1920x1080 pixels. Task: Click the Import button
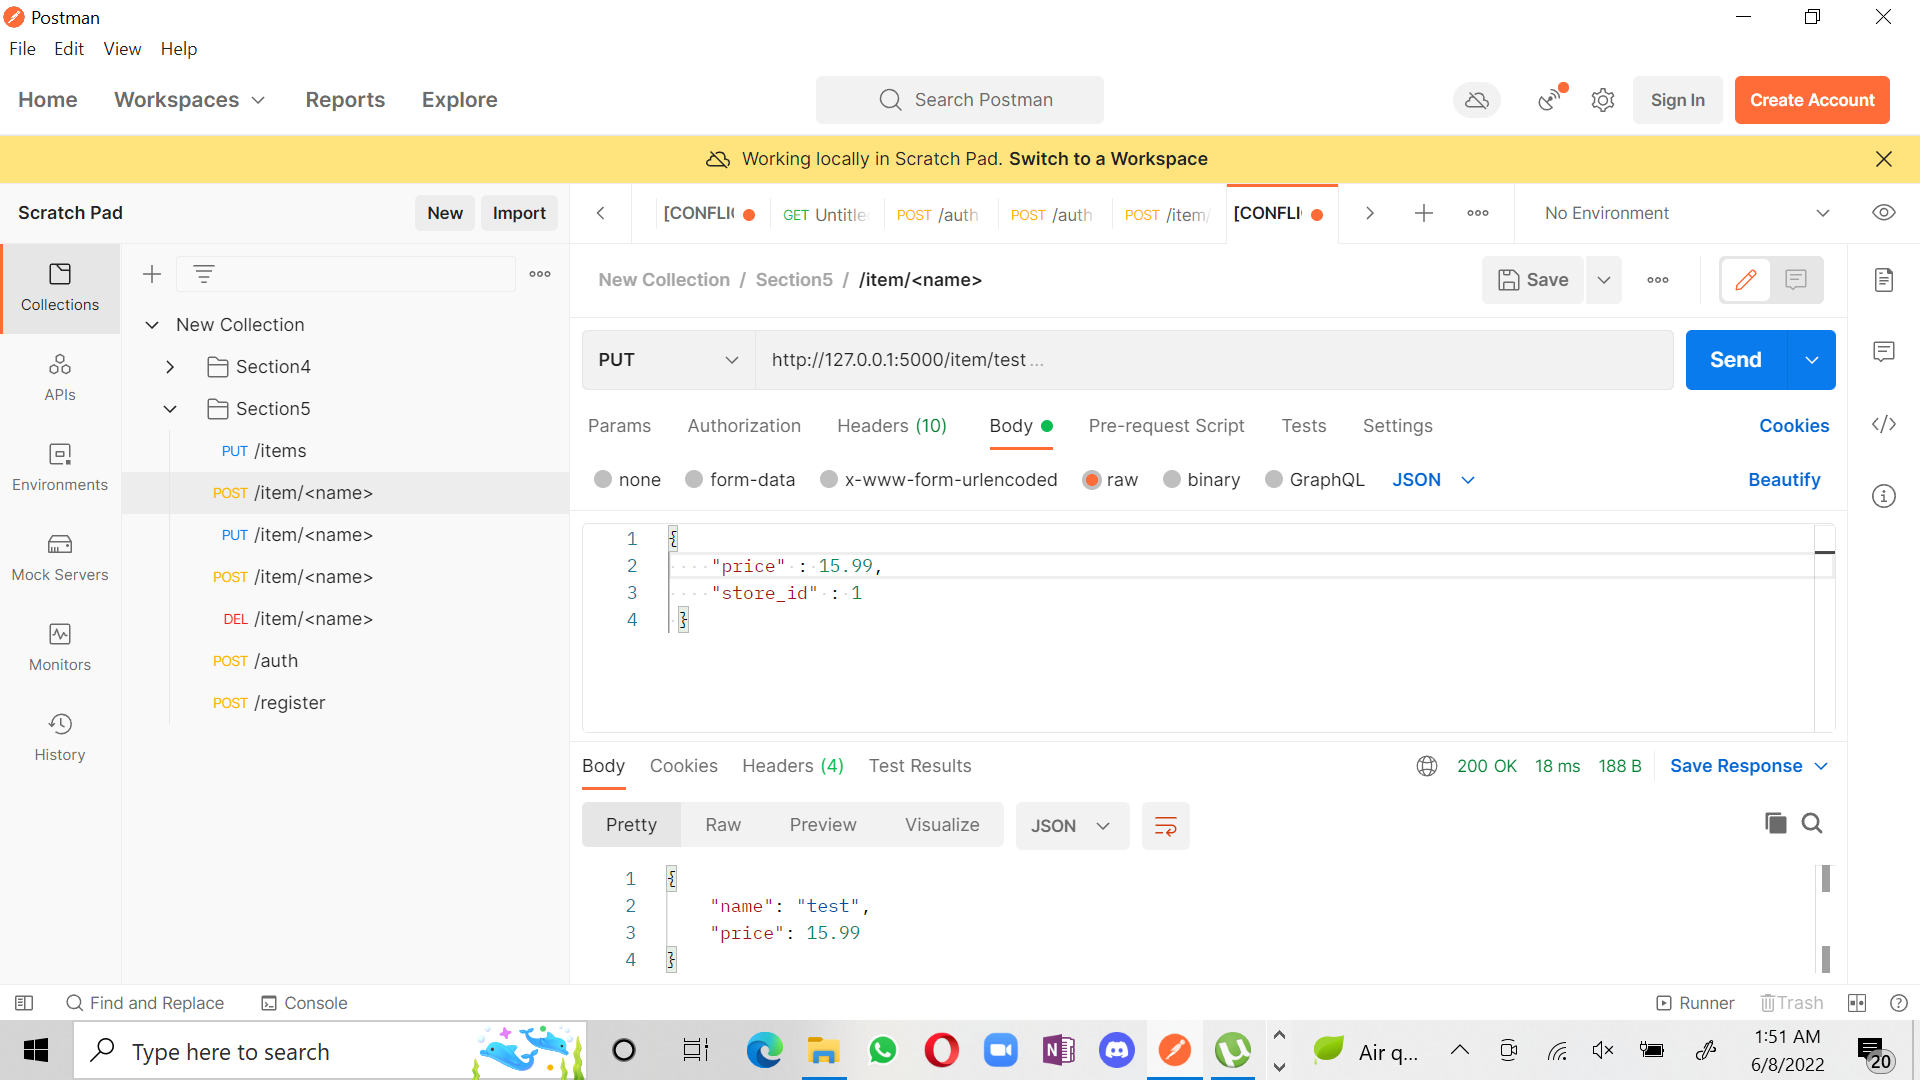click(x=519, y=213)
